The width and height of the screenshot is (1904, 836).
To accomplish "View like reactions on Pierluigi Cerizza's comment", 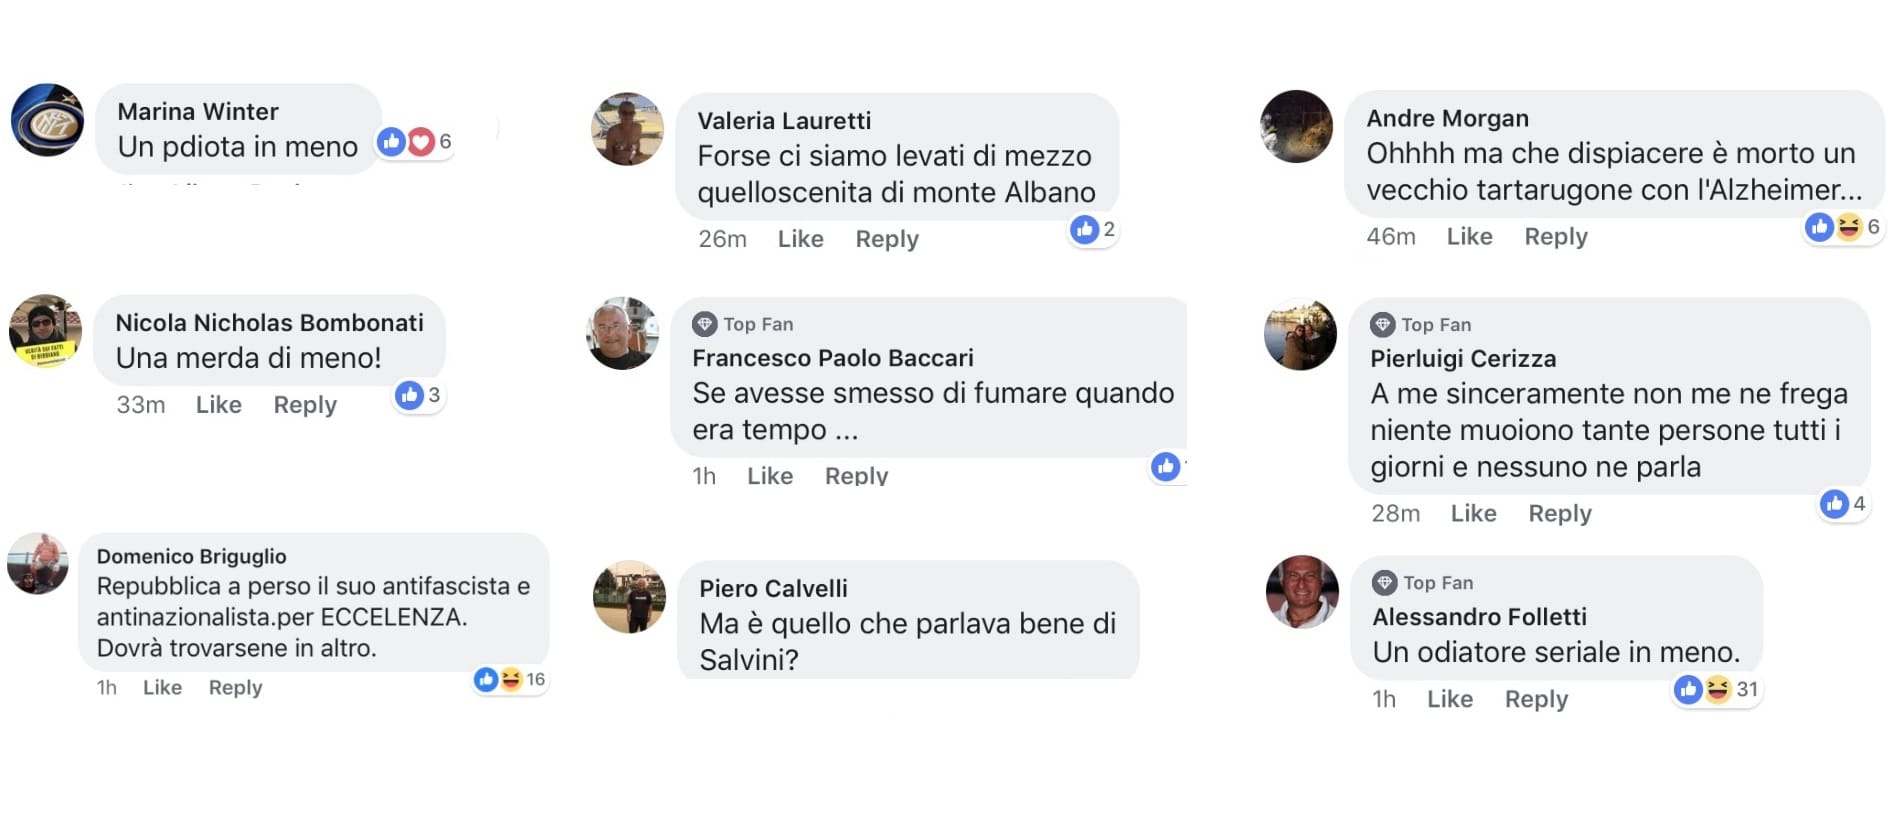I will (1843, 504).
